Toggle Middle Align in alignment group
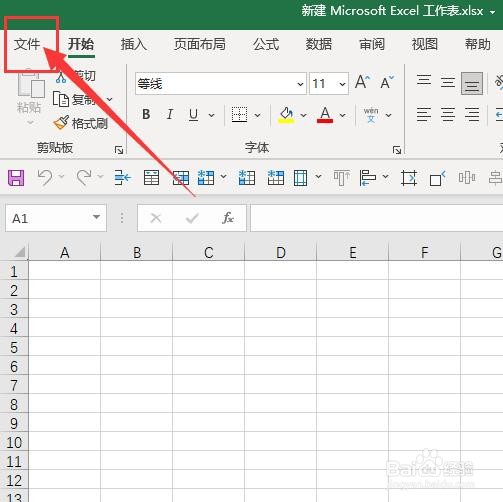 (448, 82)
